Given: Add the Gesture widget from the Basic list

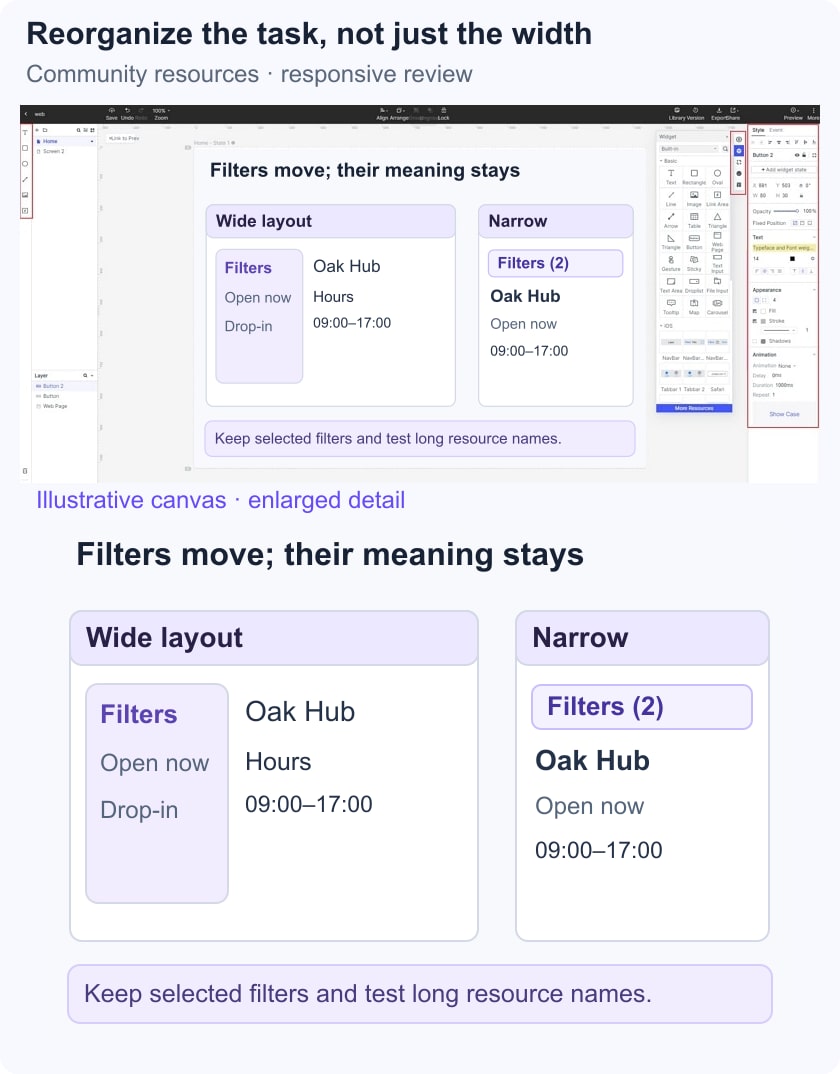Looking at the screenshot, I should coord(671,263).
